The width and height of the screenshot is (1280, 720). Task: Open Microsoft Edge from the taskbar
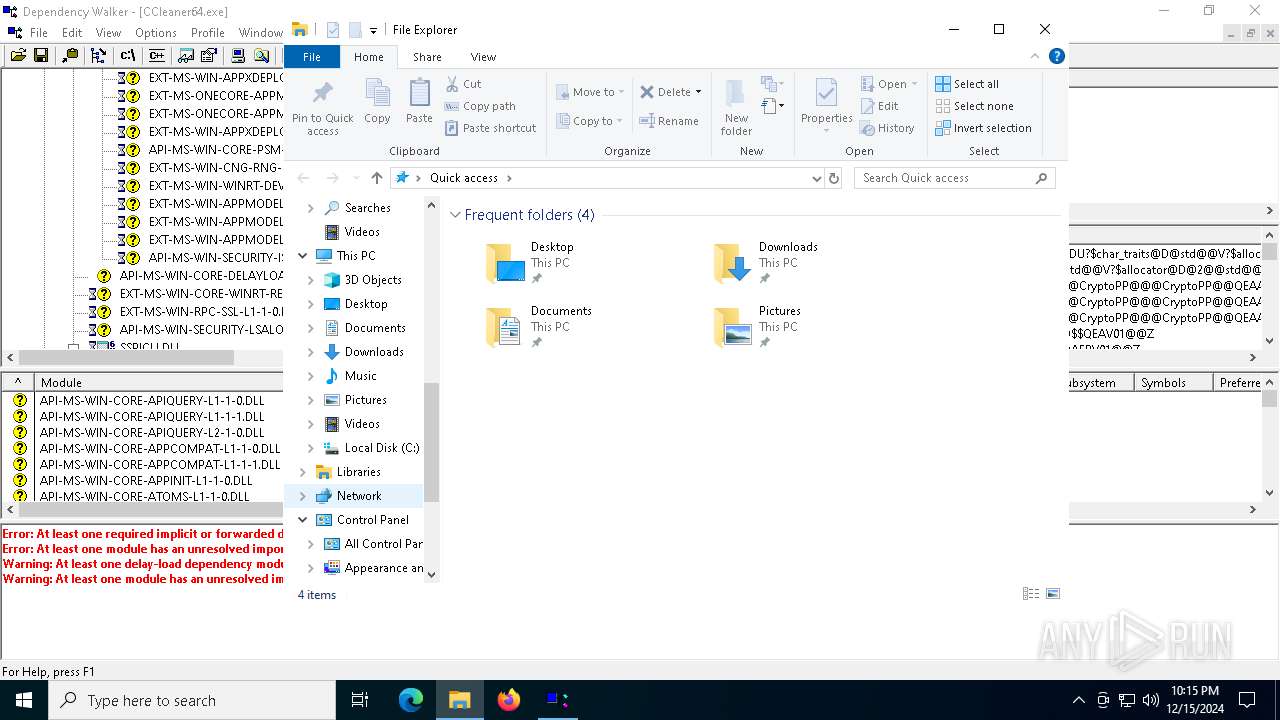(x=411, y=700)
